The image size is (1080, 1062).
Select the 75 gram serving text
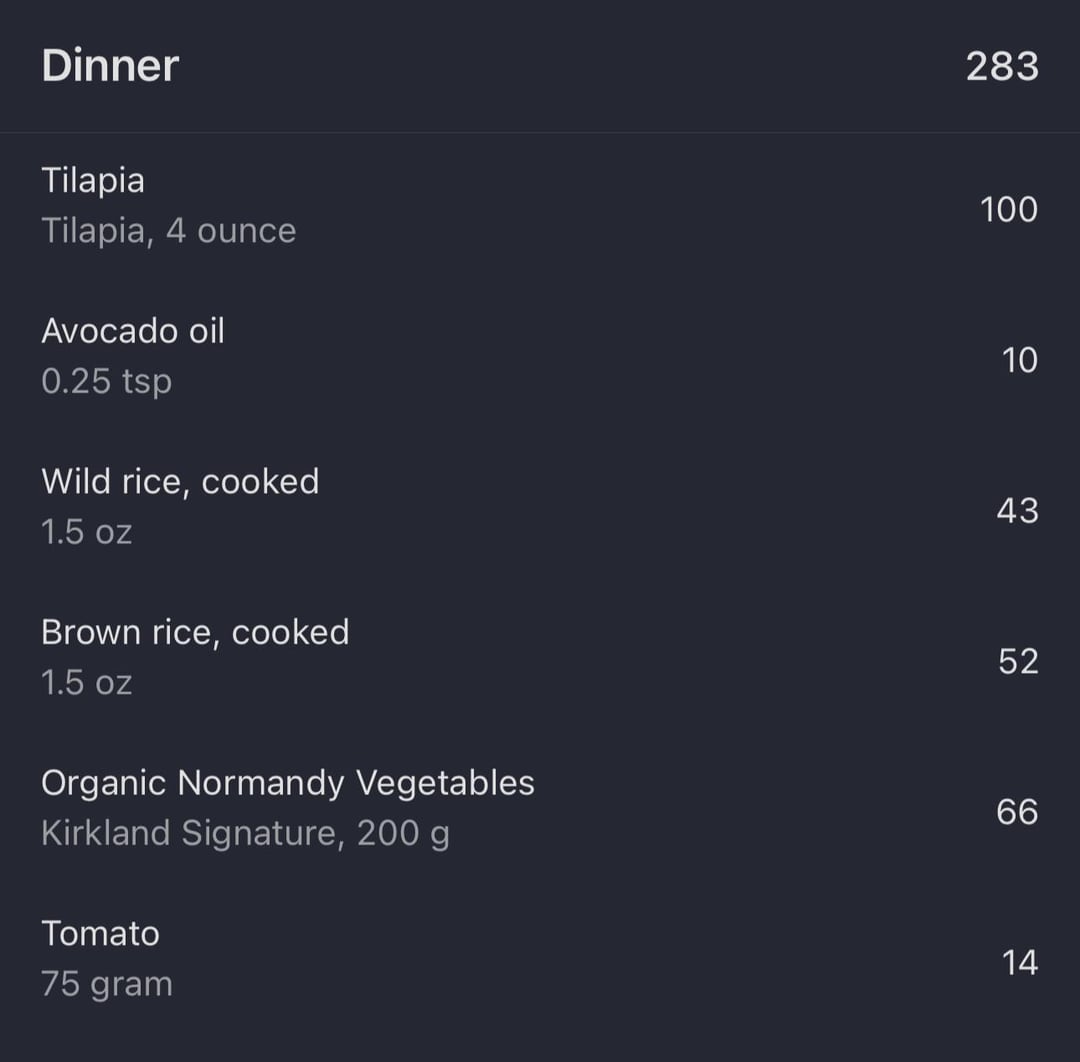click(x=107, y=985)
